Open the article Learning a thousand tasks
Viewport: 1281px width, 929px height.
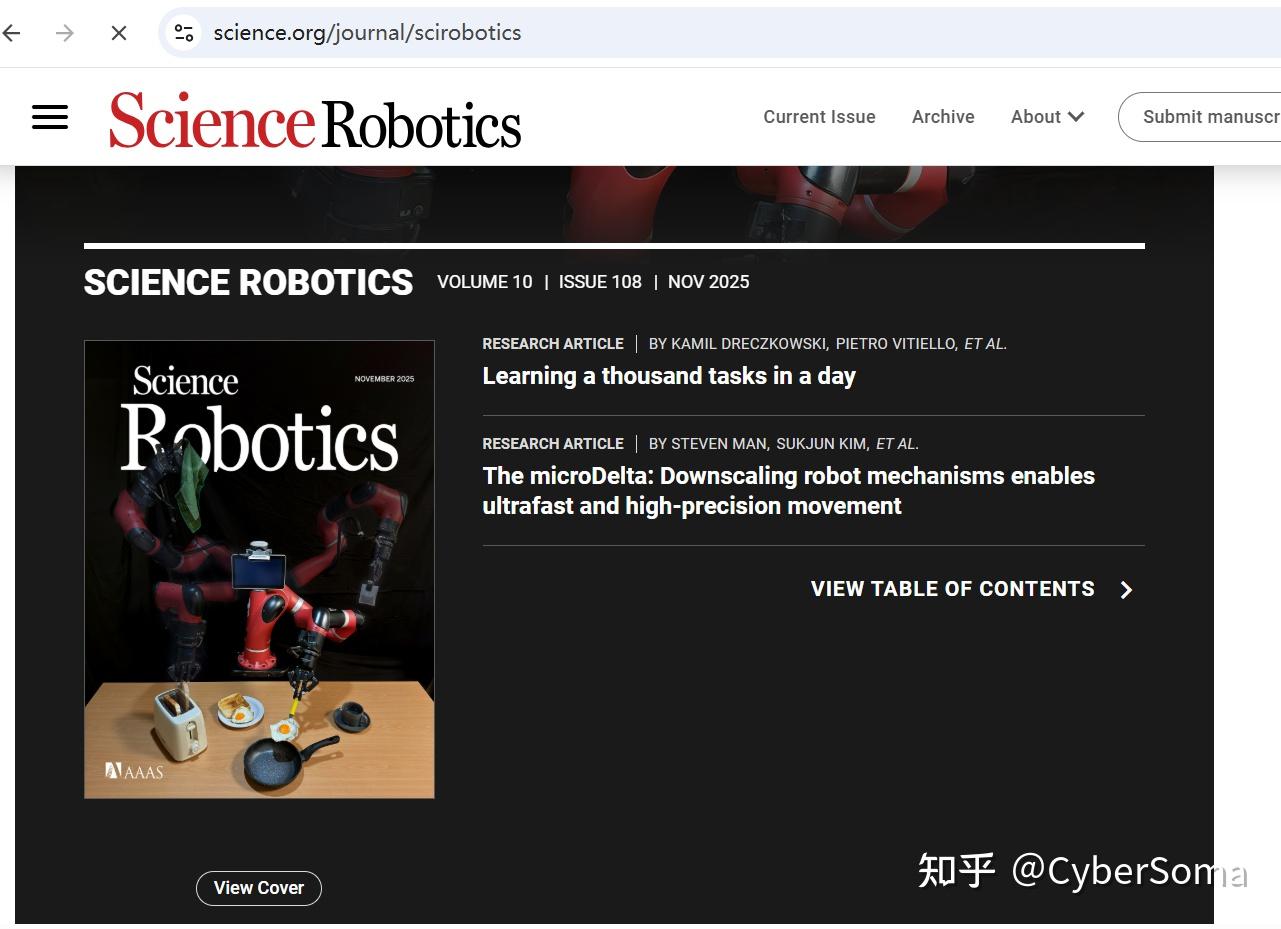click(x=668, y=376)
